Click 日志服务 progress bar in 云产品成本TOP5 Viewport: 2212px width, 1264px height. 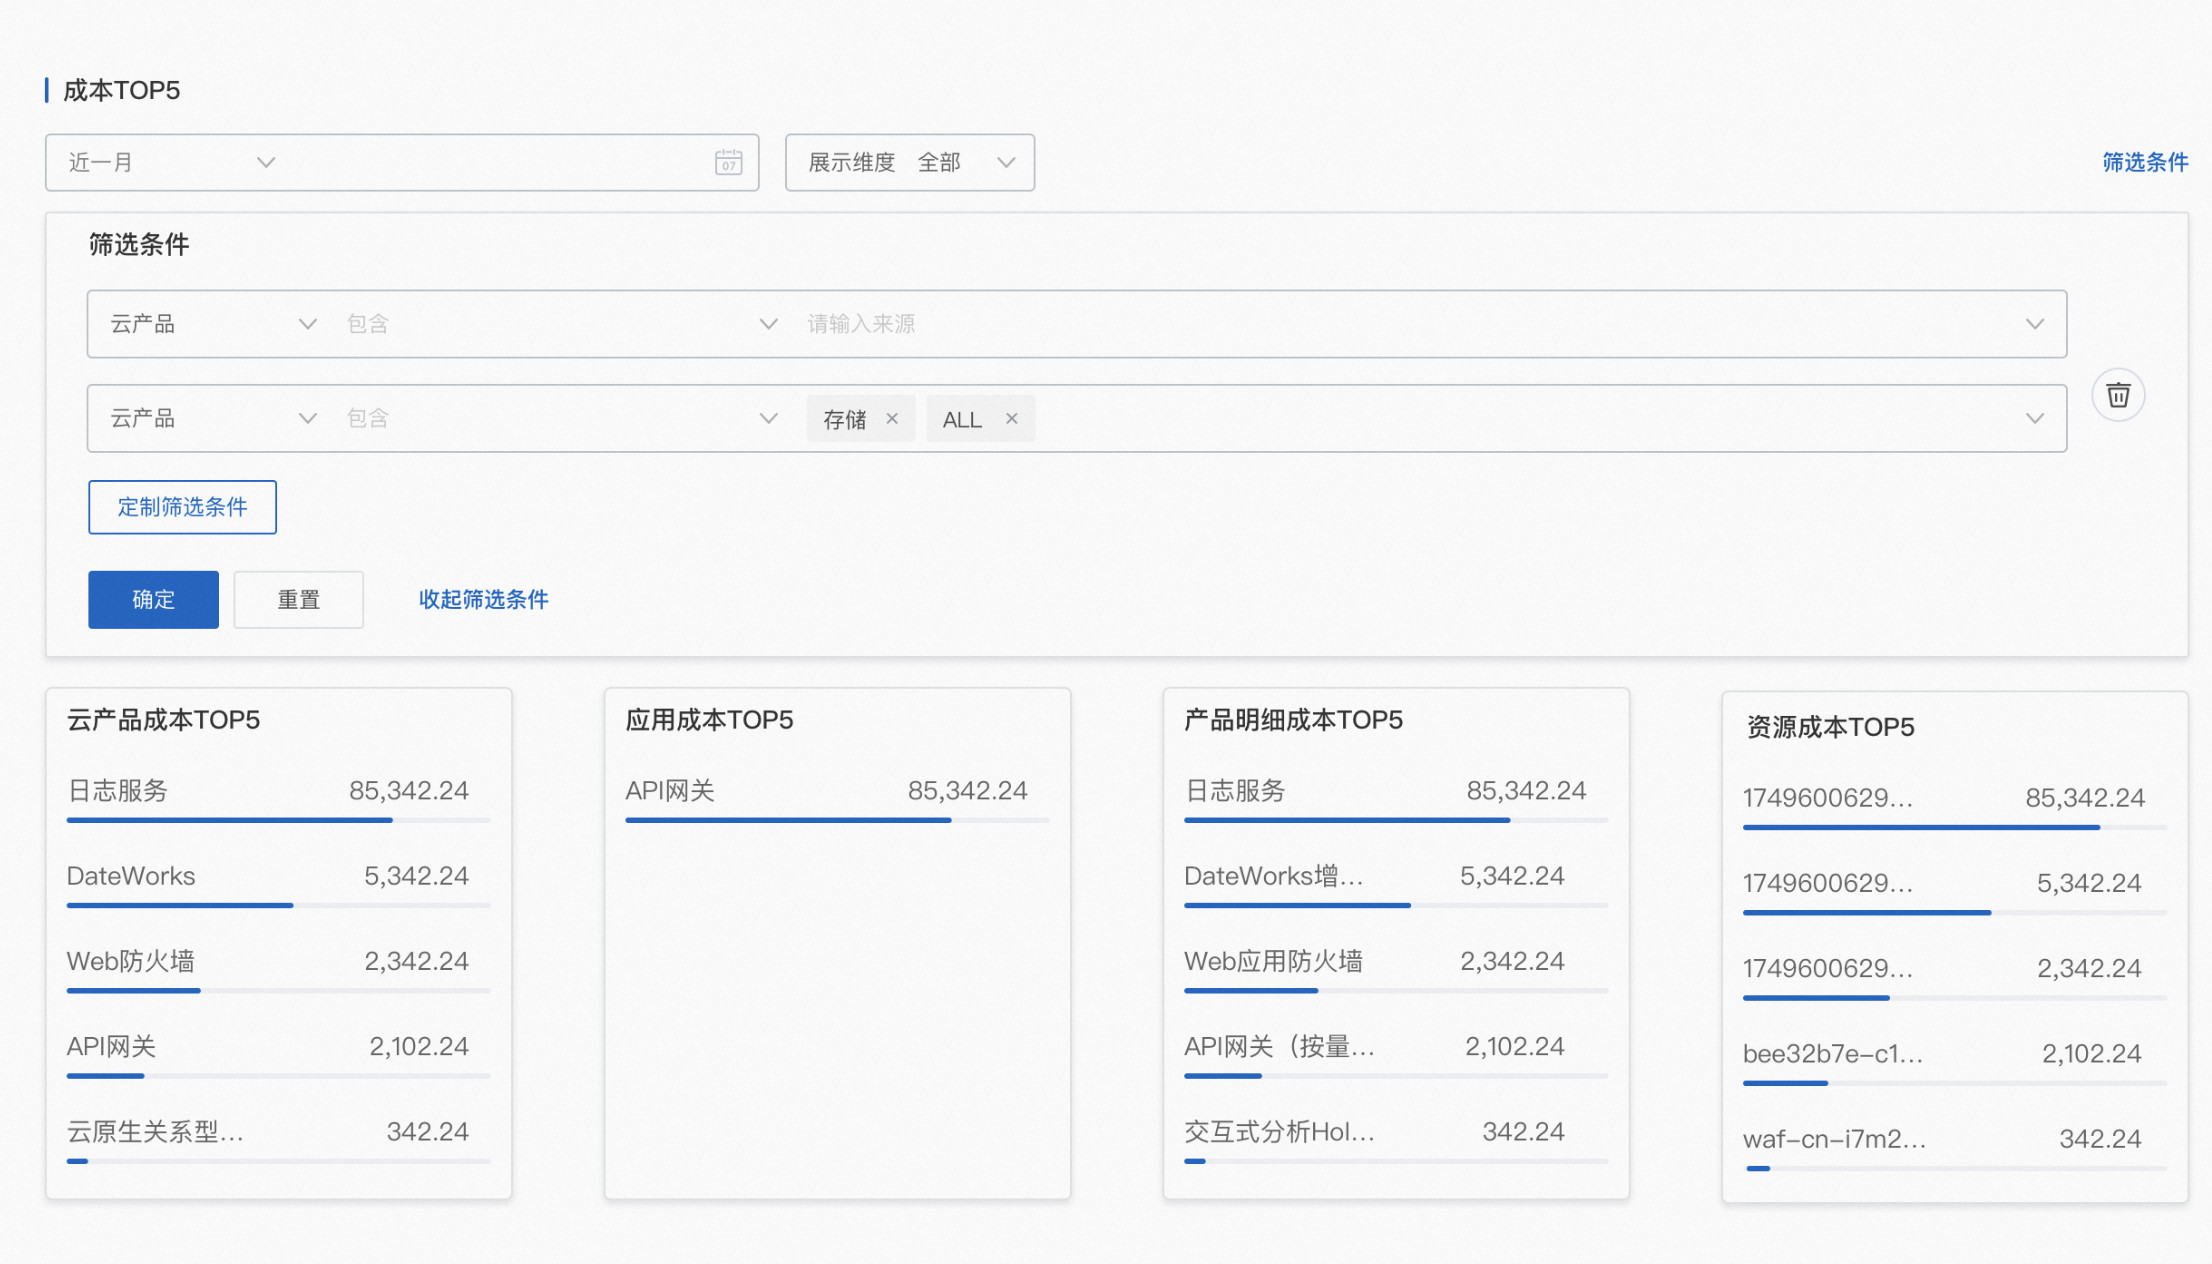[278, 820]
